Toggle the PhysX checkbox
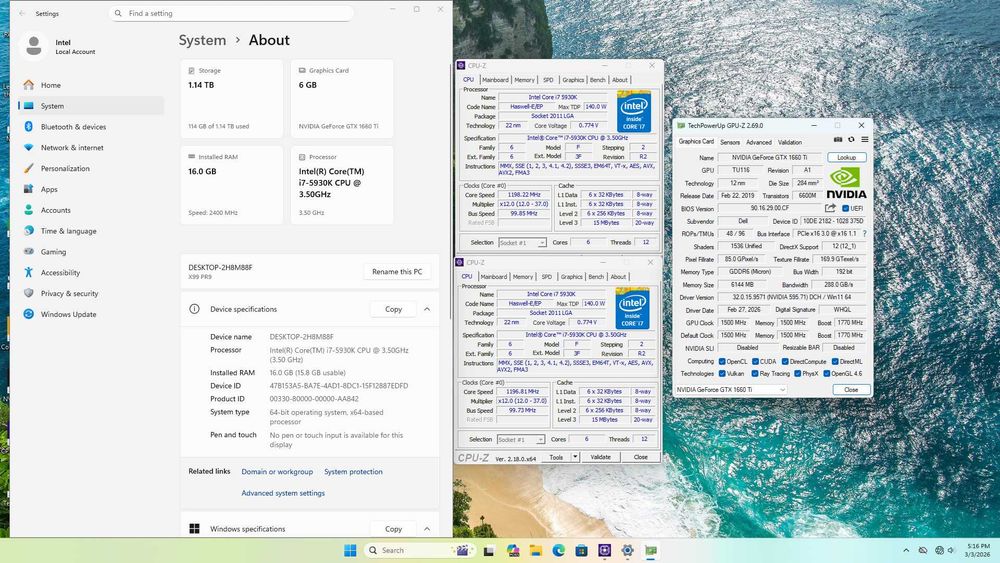 coord(797,374)
